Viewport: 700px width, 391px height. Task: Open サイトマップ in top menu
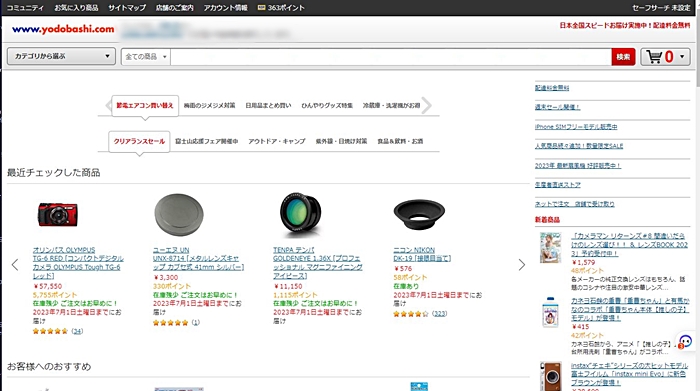(x=127, y=8)
